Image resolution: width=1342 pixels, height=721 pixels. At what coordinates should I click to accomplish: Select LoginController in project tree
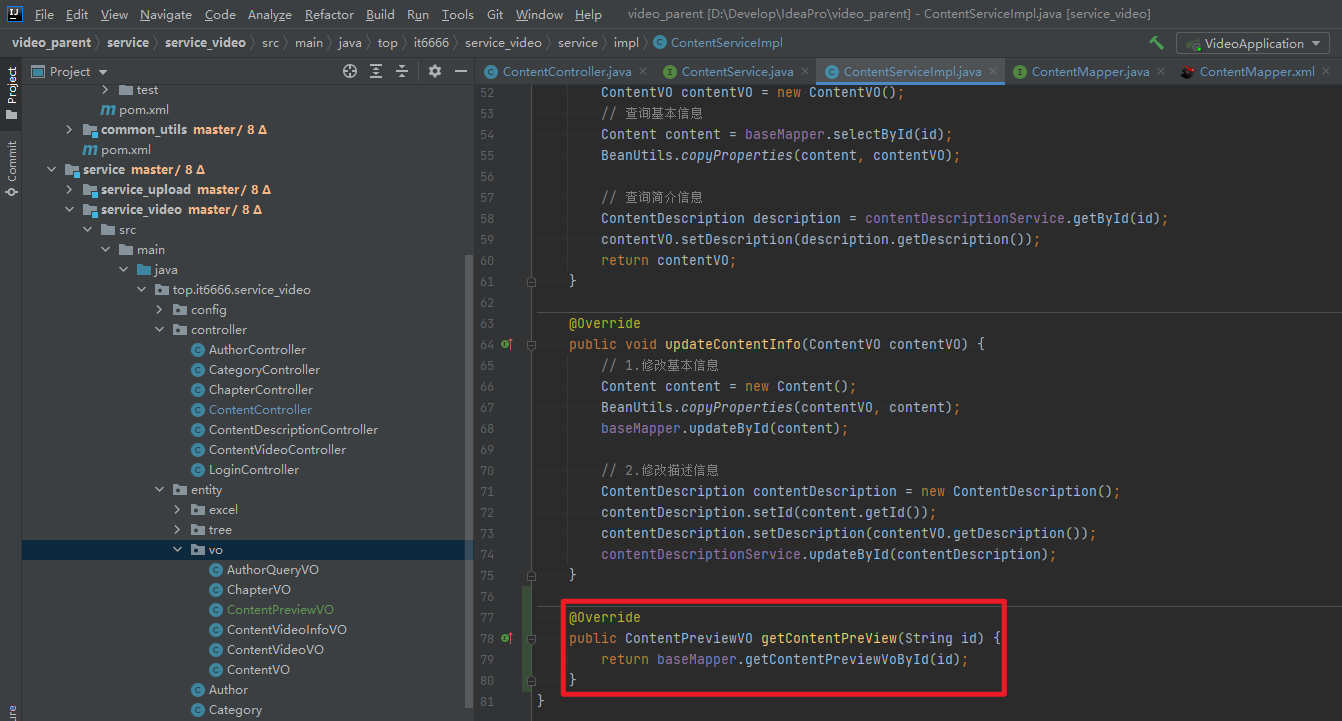pos(253,470)
